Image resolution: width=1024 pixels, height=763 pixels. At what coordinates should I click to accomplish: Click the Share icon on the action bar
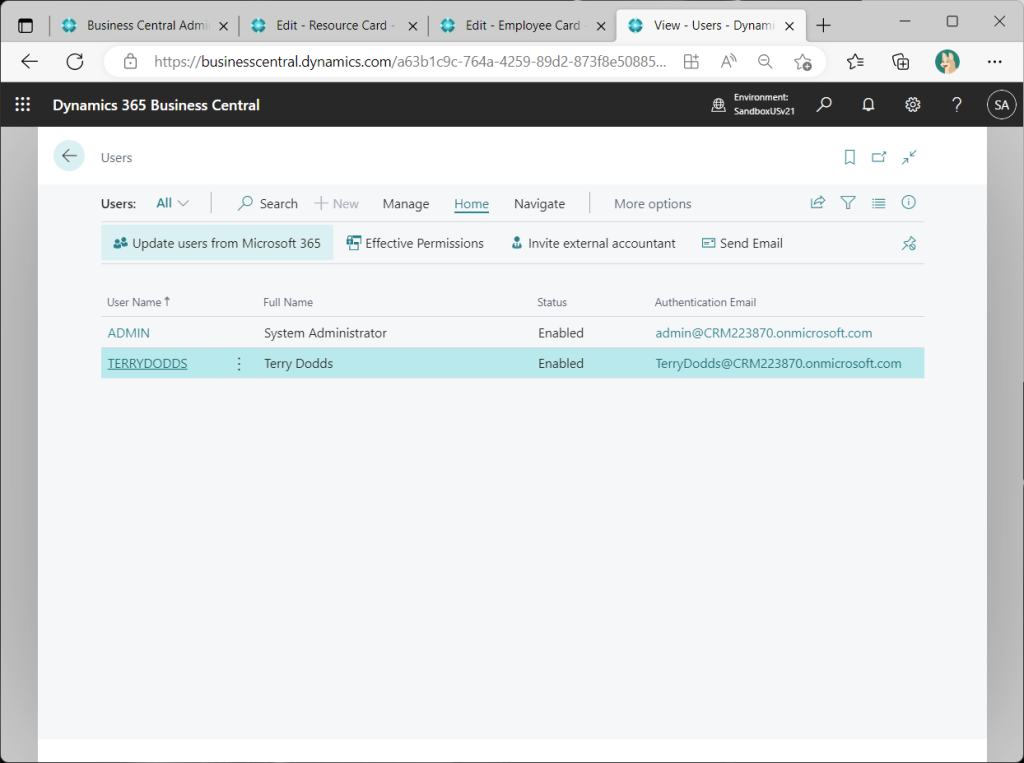[818, 203]
